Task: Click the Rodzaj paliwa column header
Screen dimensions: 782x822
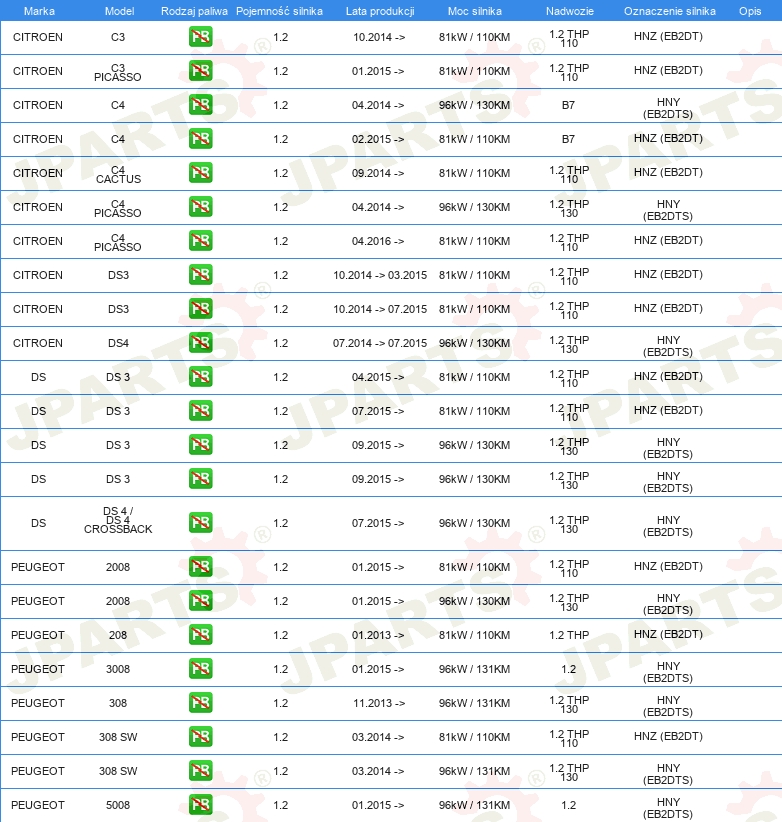Action: [194, 11]
